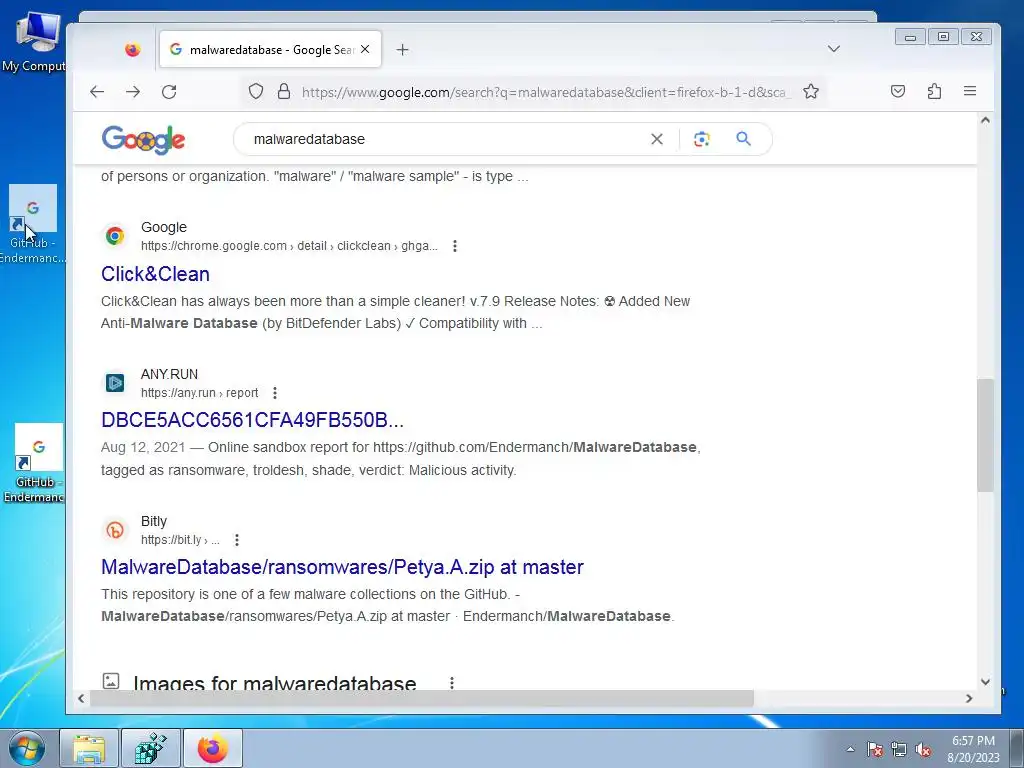
Task: Go back to the previous page
Action: click(97, 91)
